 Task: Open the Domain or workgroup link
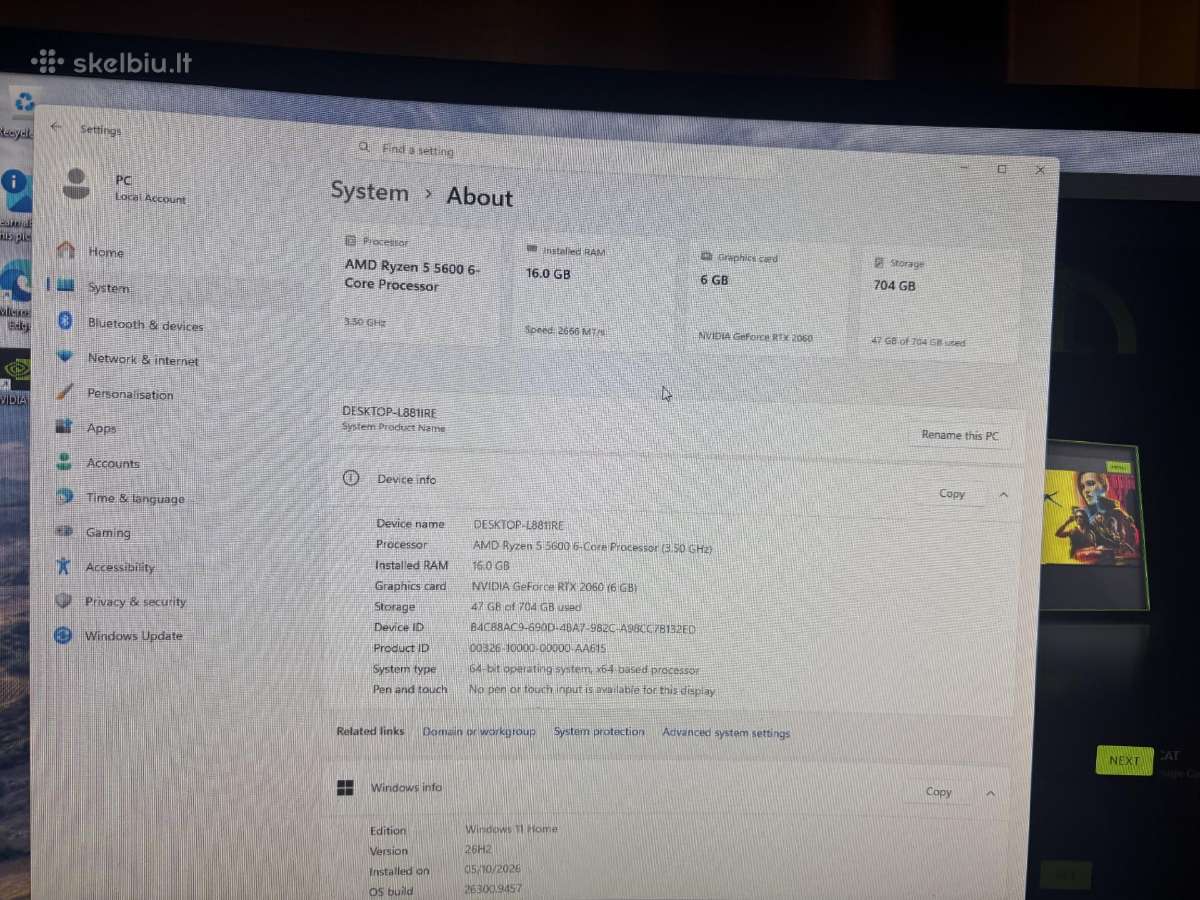point(479,731)
